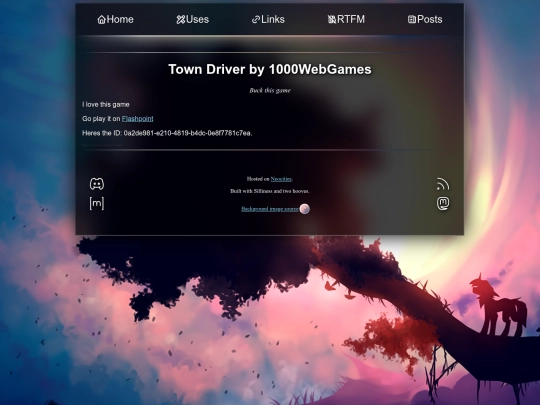The height and width of the screenshot is (405, 540).
Task: Click the Discord icon in footer
Action: click(x=97, y=184)
